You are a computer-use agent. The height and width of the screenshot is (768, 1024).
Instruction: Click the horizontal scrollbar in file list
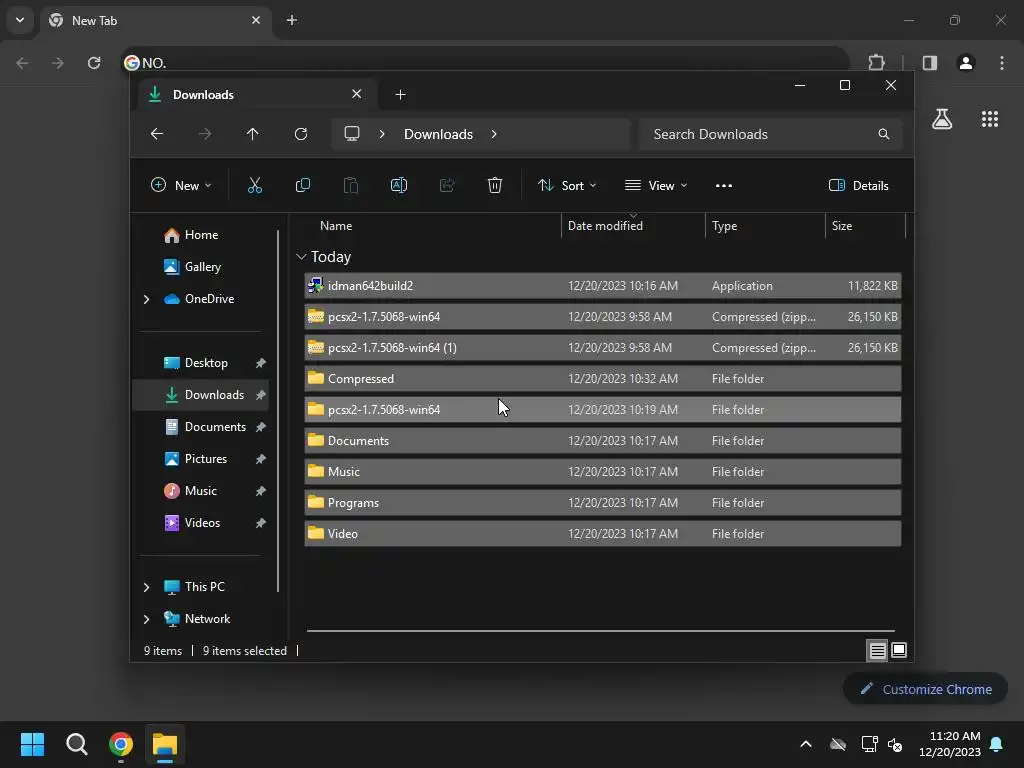click(601, 631)
